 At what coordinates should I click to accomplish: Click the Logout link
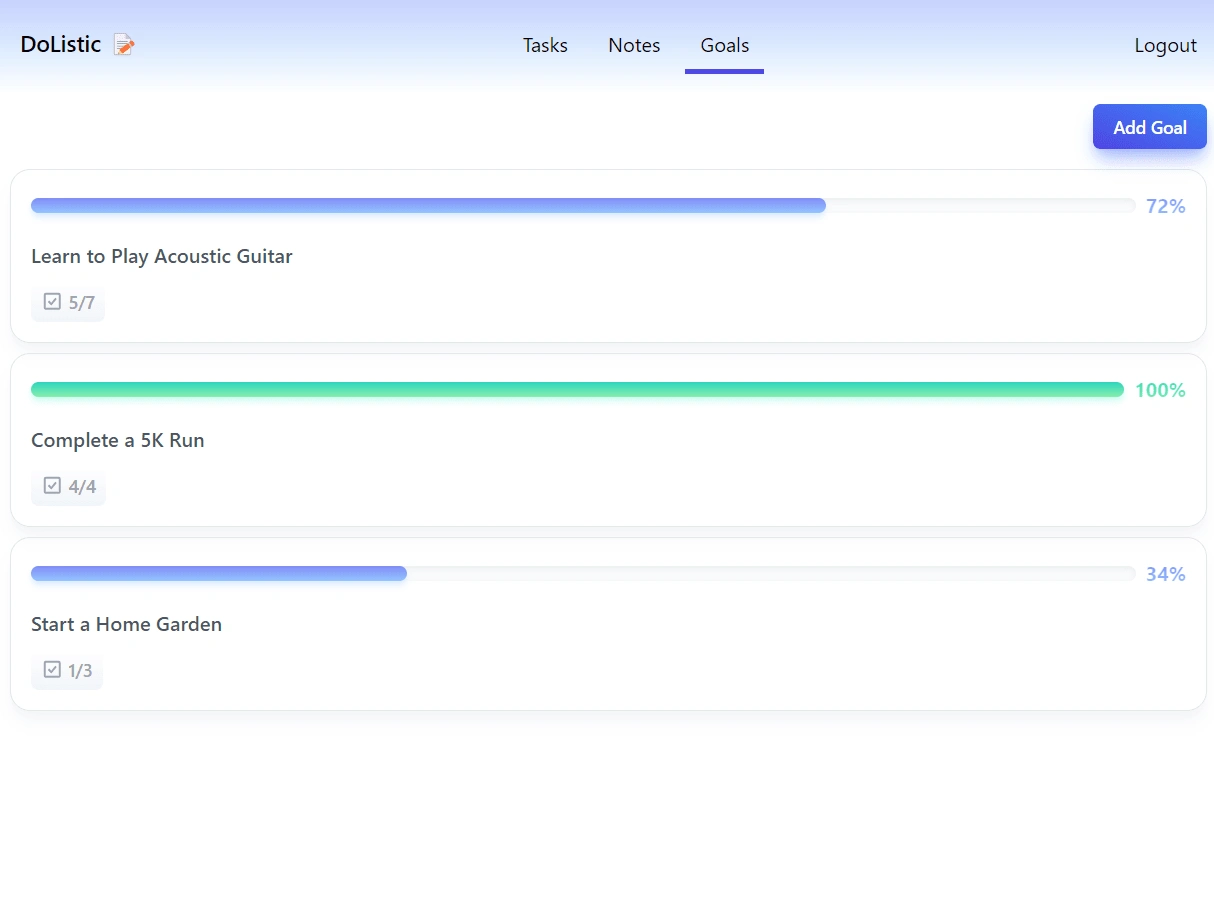pos(1166,45)
